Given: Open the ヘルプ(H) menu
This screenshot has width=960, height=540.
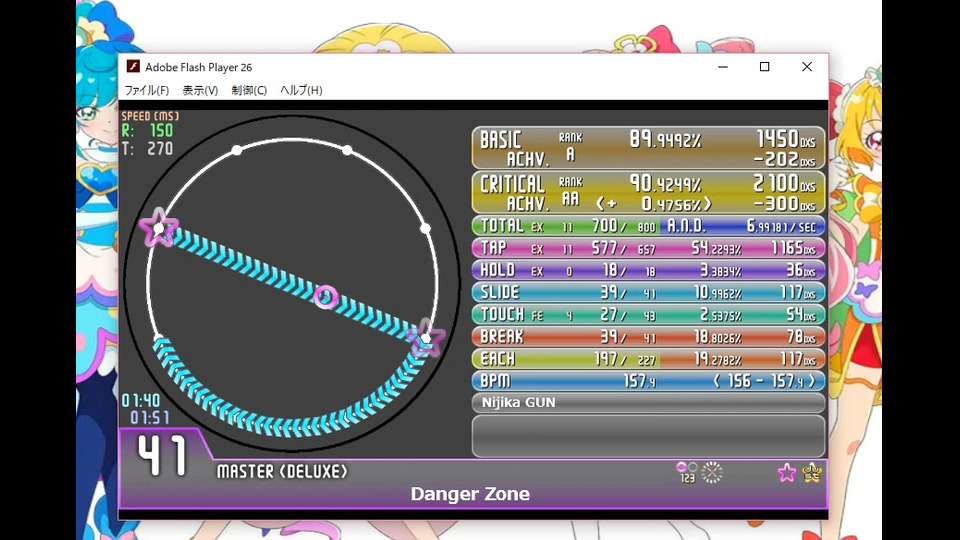Looking at the screenshot, I should [301, 90].
